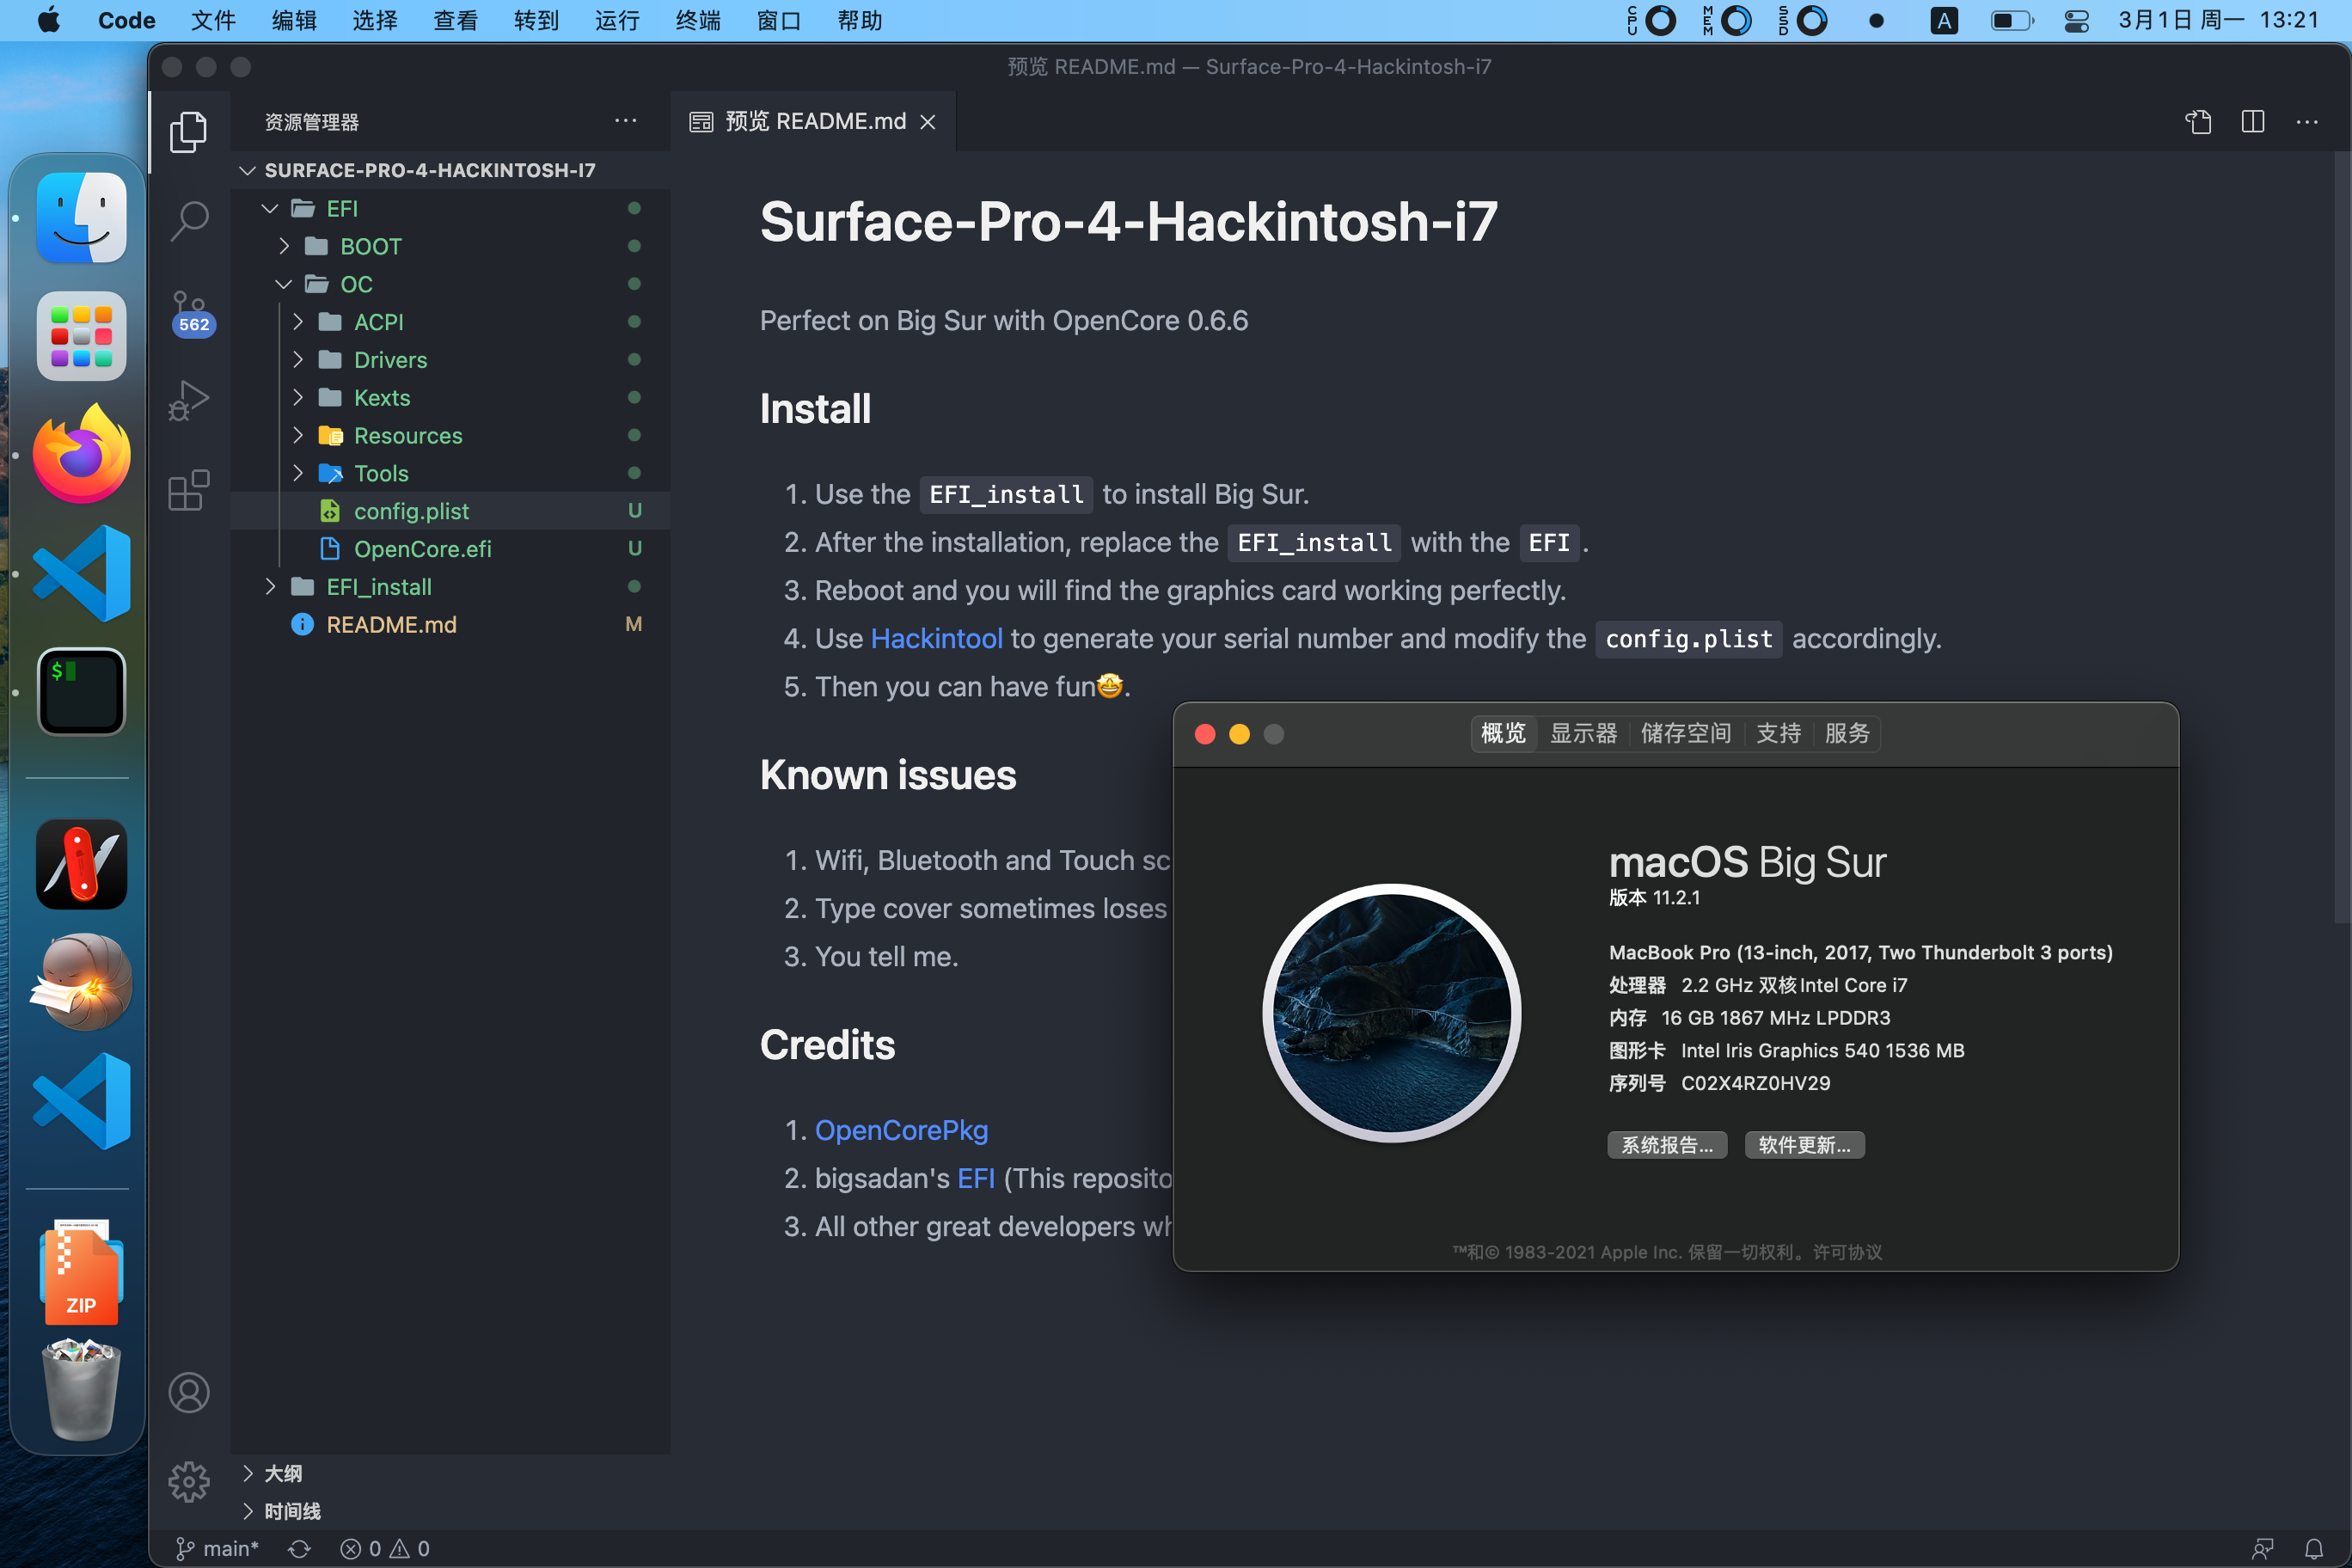Open the Search view in the activity bar

188,220
